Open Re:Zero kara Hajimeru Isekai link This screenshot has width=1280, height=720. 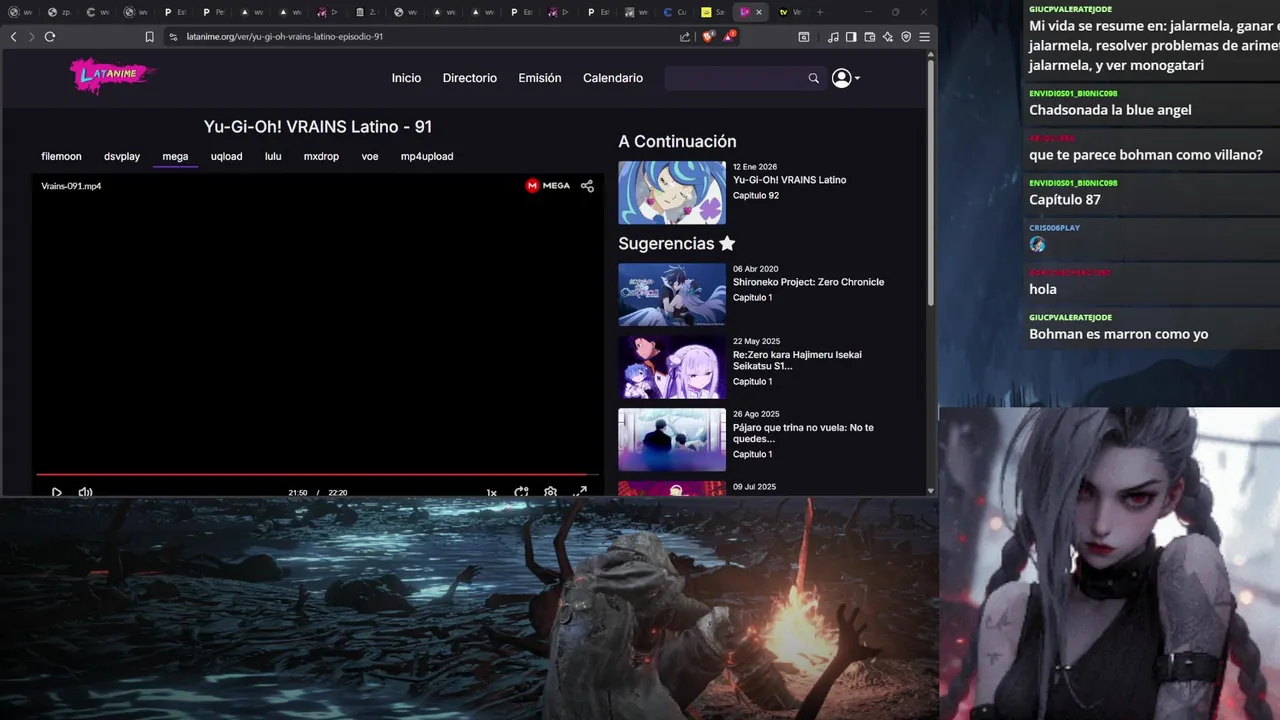(797, 360)
